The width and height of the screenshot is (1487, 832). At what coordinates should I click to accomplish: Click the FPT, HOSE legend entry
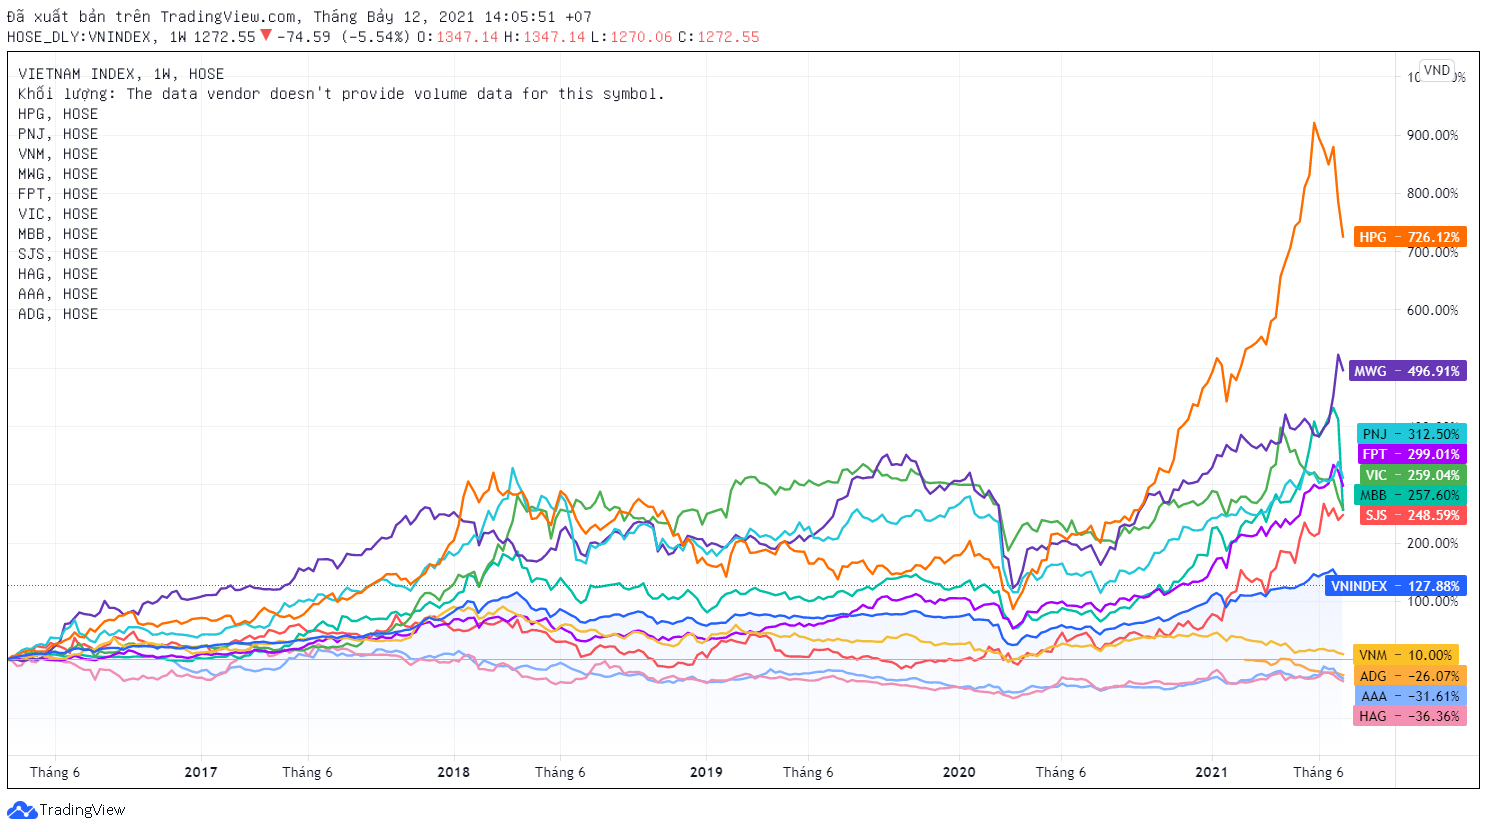pyautogui.click(x=58, y=194)
